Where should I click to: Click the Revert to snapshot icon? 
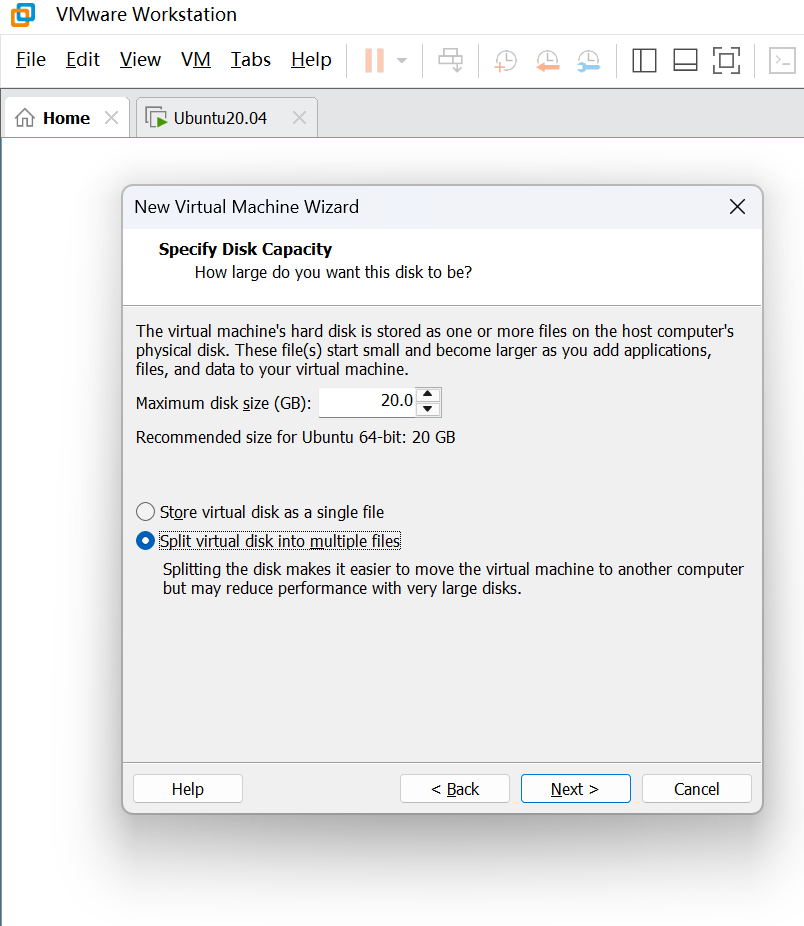pos(547,60)
